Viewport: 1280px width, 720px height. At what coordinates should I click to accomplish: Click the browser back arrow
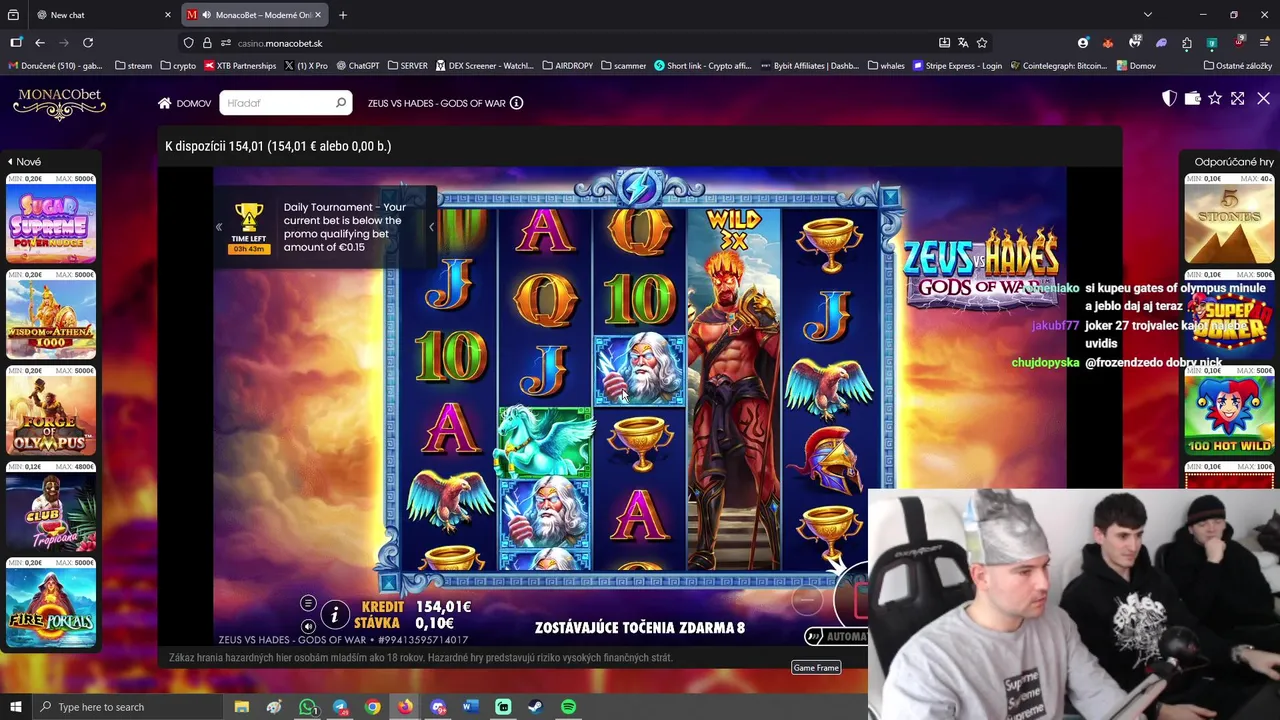(40, 43)
